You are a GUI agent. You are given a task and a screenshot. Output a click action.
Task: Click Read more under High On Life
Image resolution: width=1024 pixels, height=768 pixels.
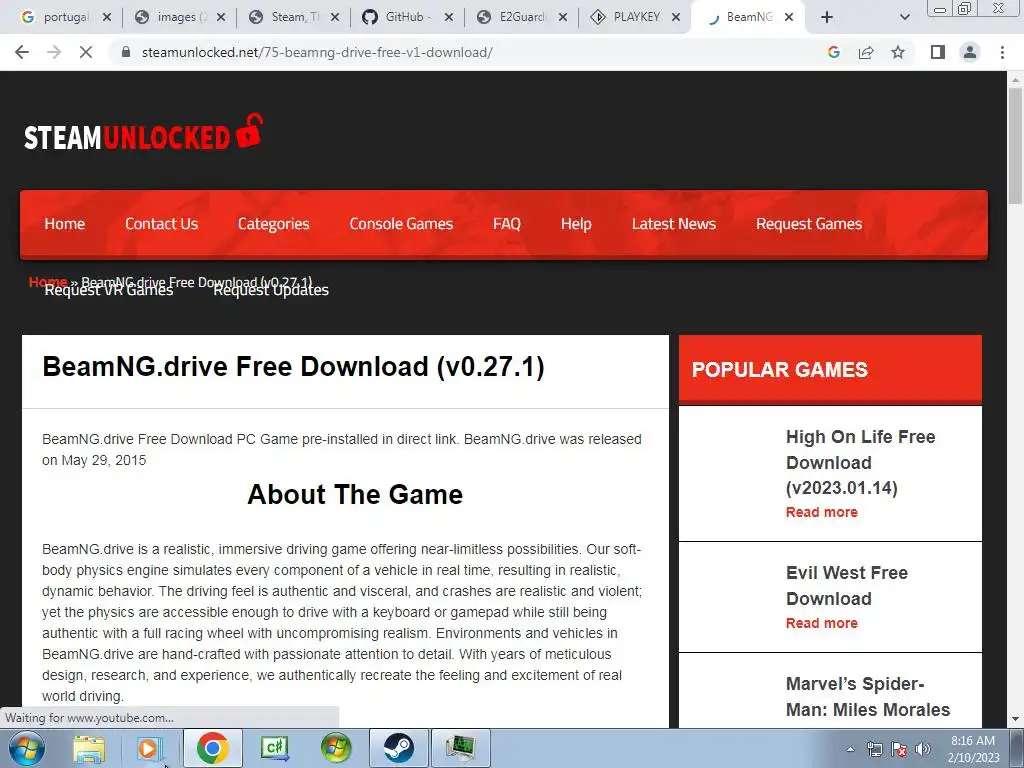(822, 513)
